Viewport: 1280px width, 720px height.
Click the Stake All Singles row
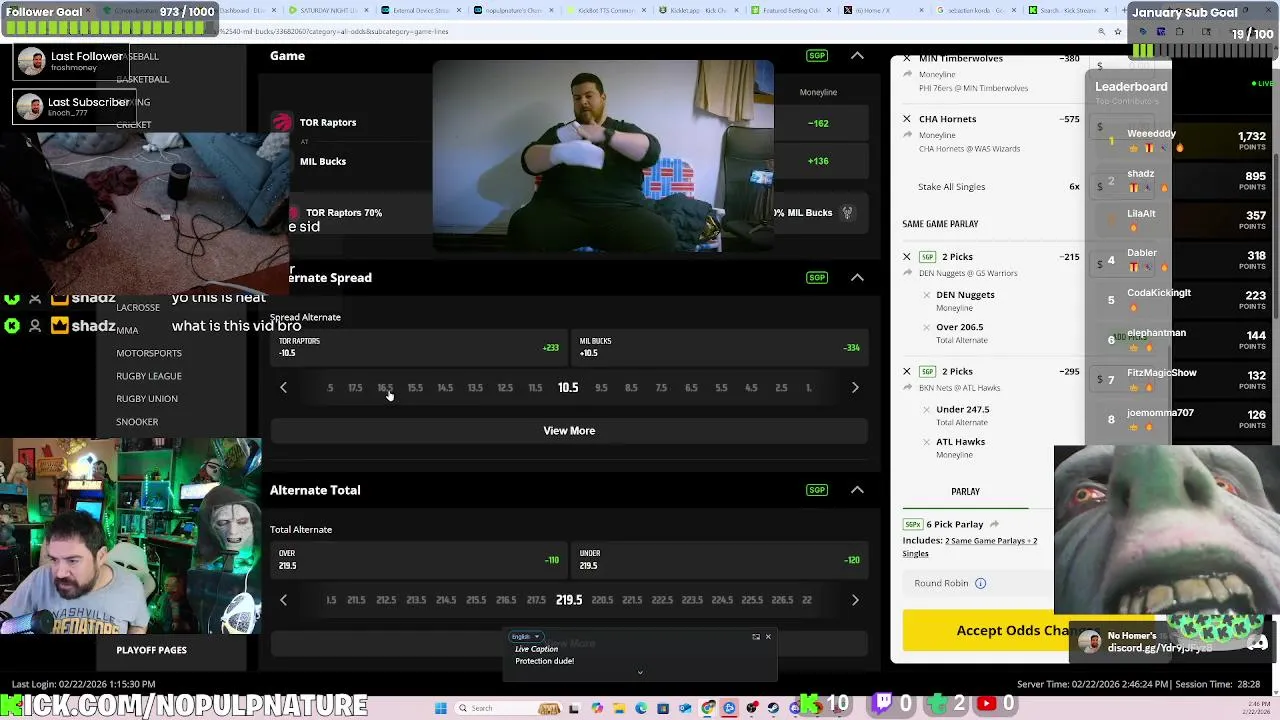[990, 187]
